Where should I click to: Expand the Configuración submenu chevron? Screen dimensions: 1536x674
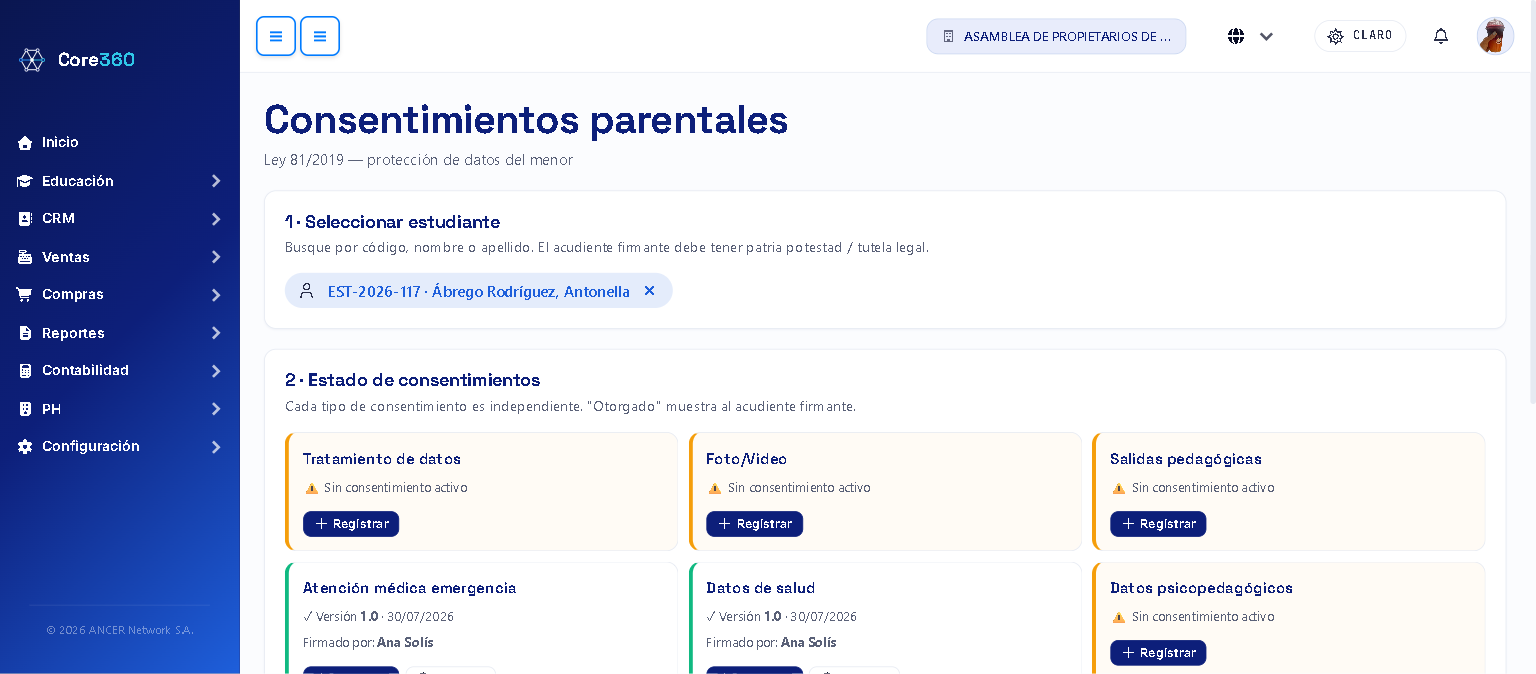click(216, 447)
